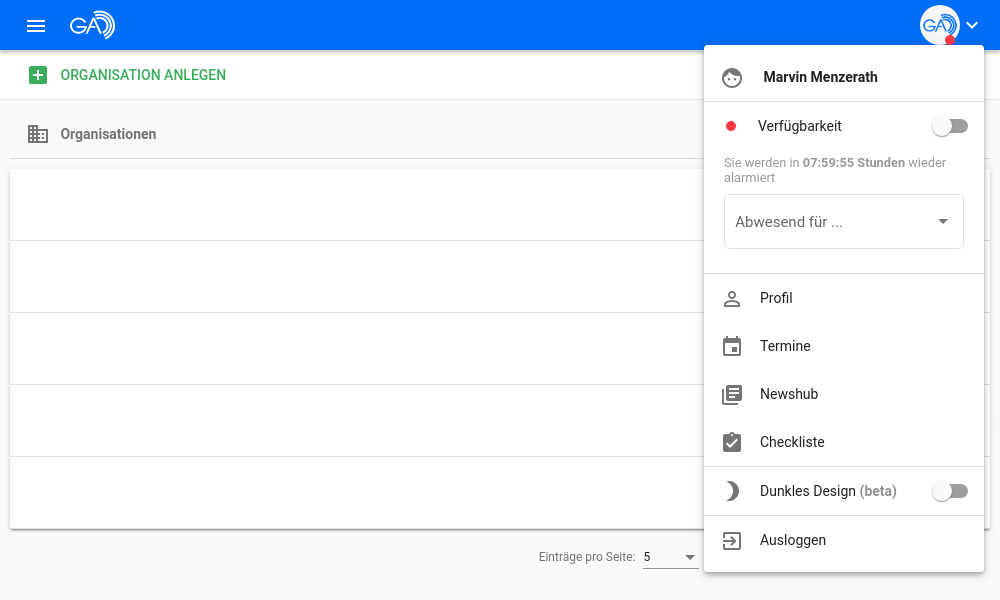
Task: Click the moon icon for dark design
Action: pos(732,491)
